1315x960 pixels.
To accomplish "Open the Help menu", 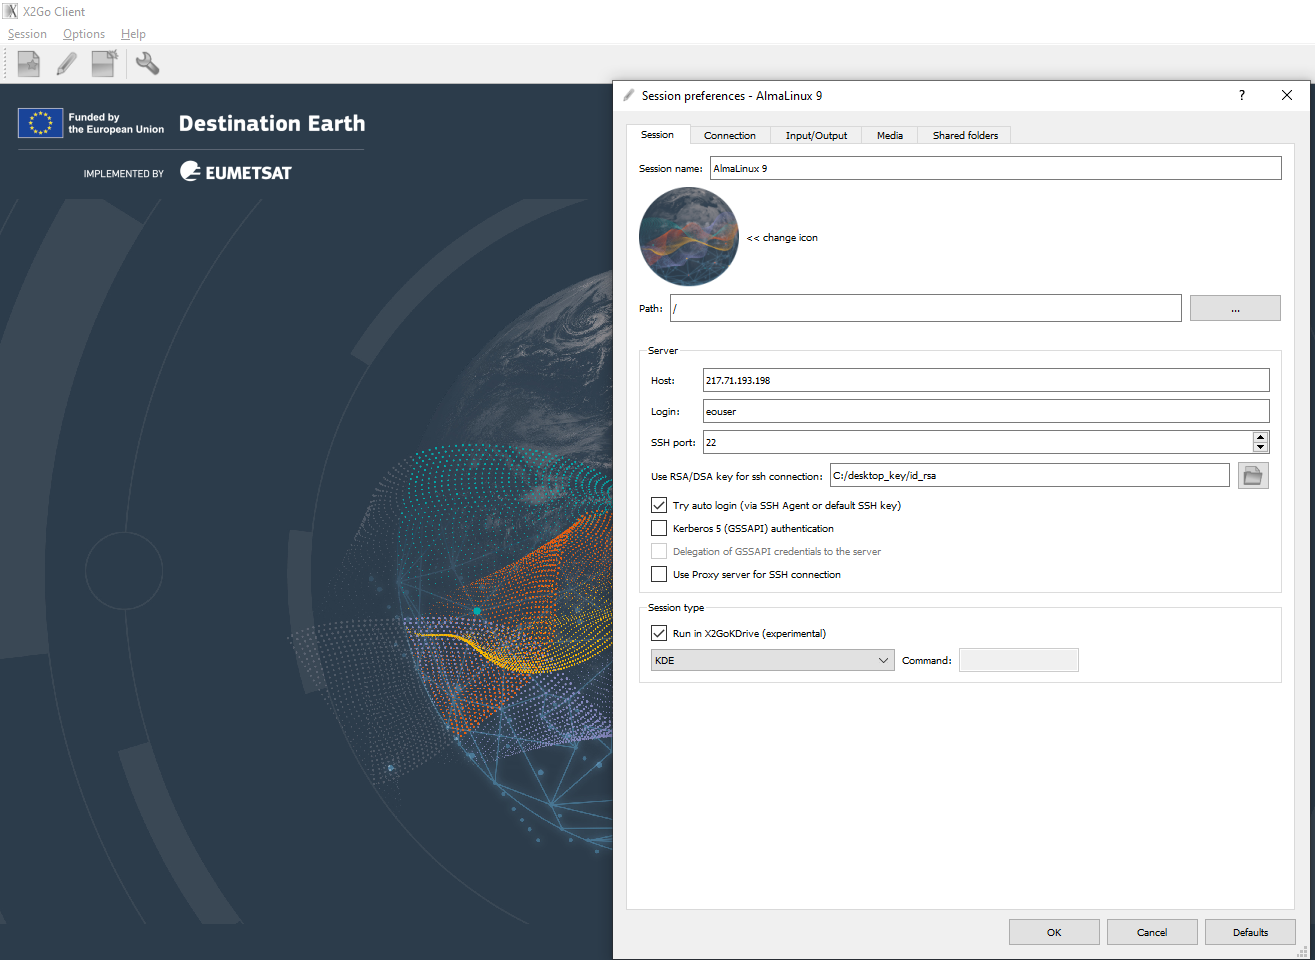I will coord(133,34).
